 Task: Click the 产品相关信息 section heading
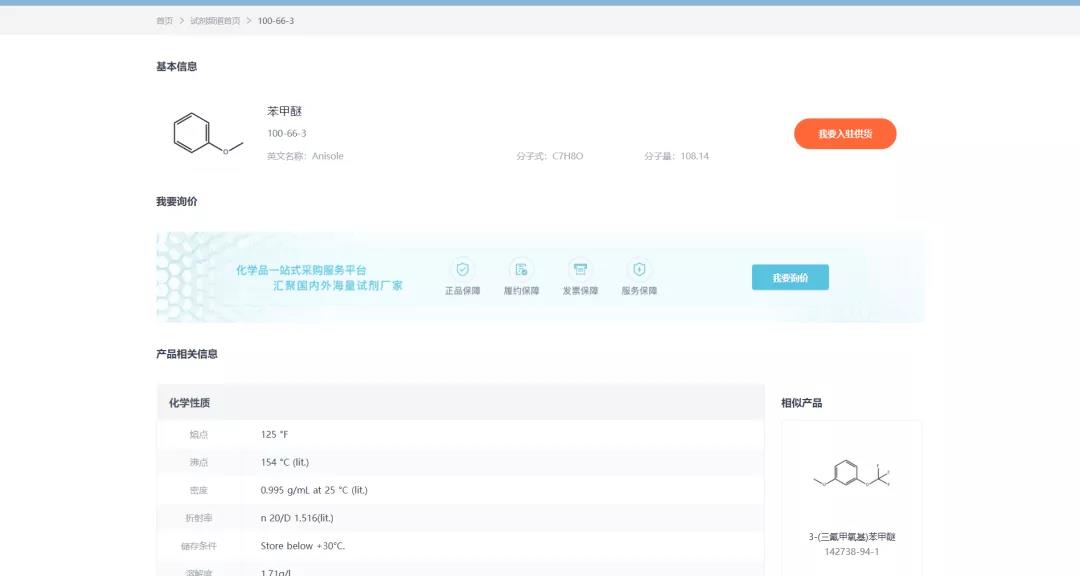[x=187, y=354]
